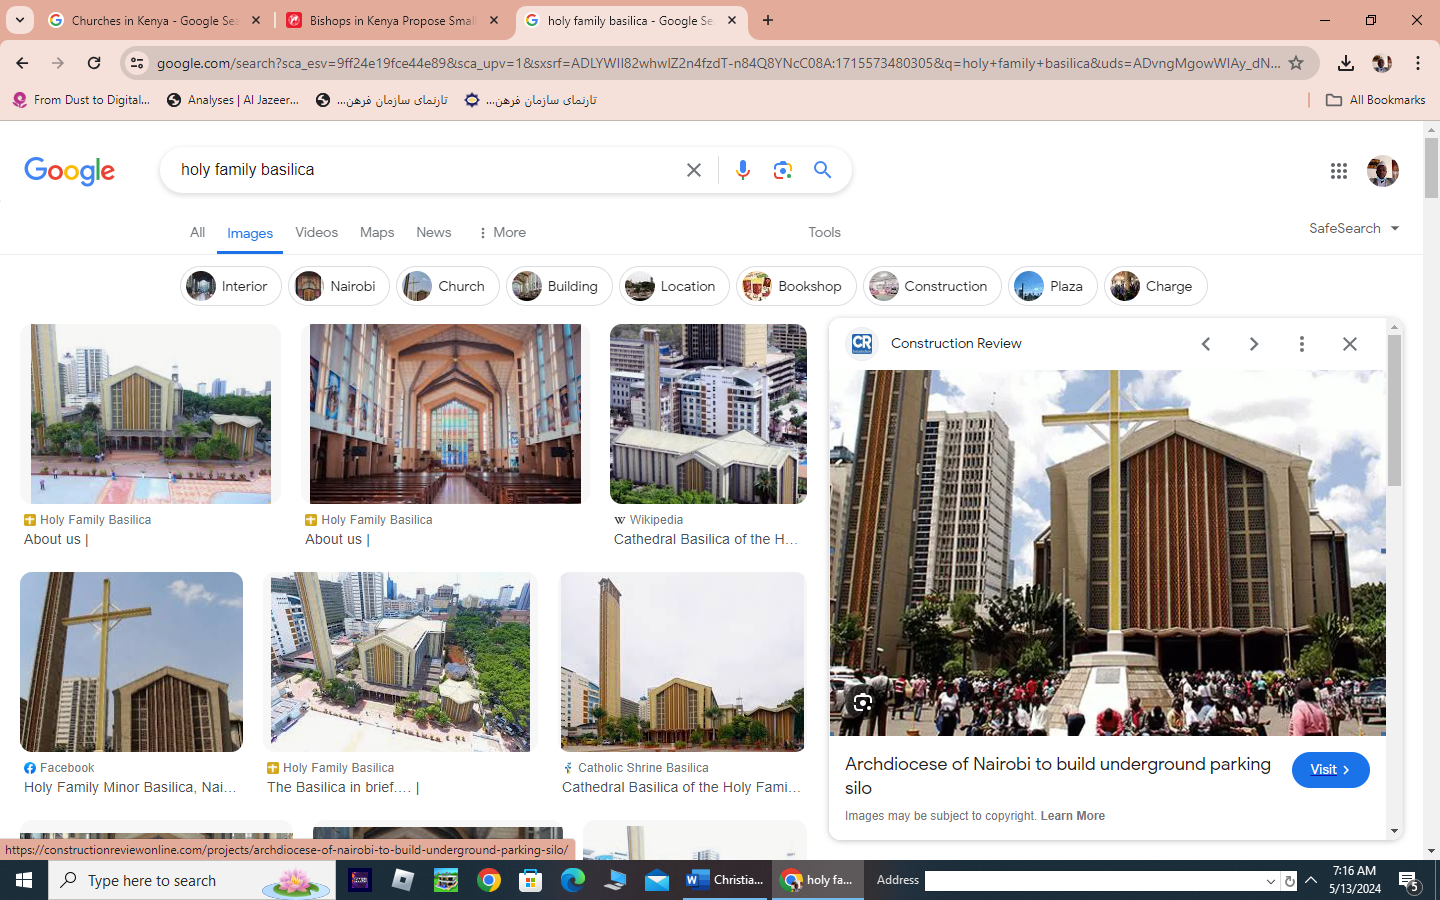Expand the More search categories menu

coord(502,232)
